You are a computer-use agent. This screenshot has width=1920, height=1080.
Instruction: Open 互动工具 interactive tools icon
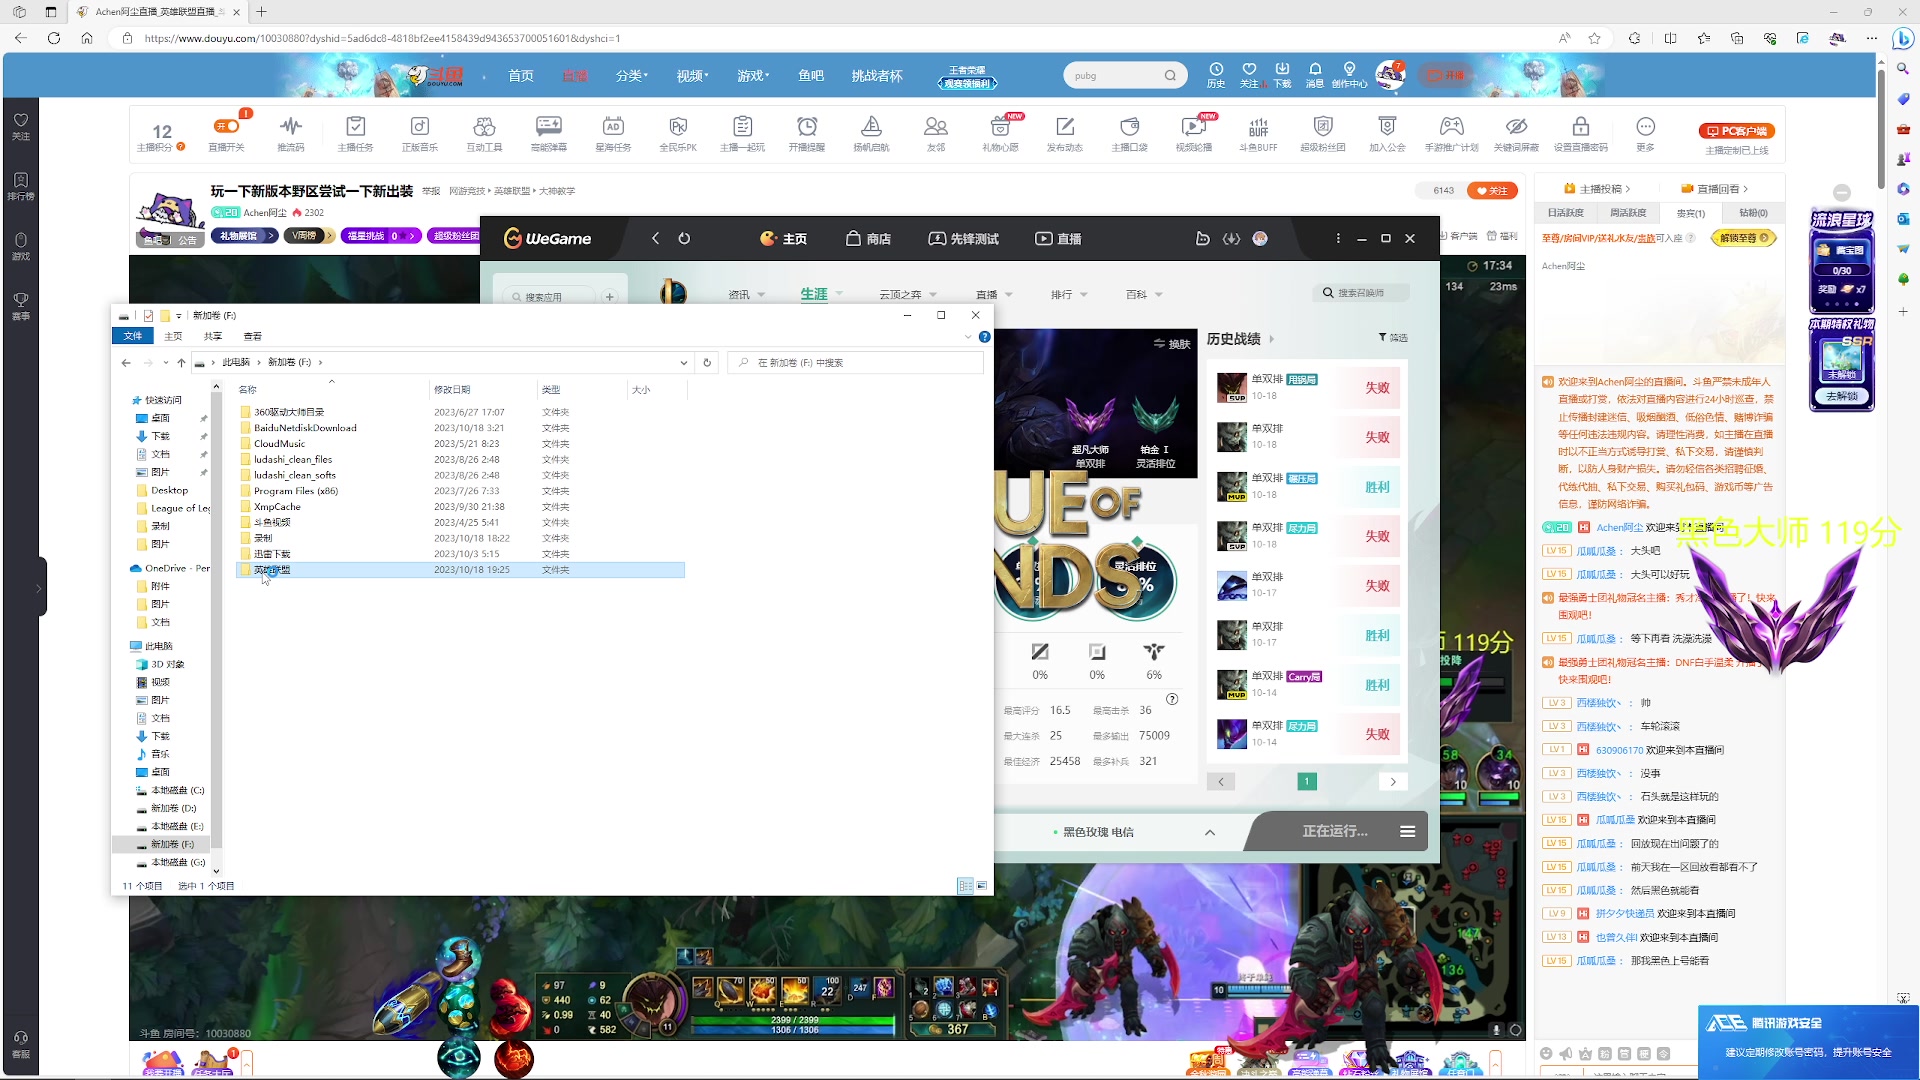[x=484, y=126]
